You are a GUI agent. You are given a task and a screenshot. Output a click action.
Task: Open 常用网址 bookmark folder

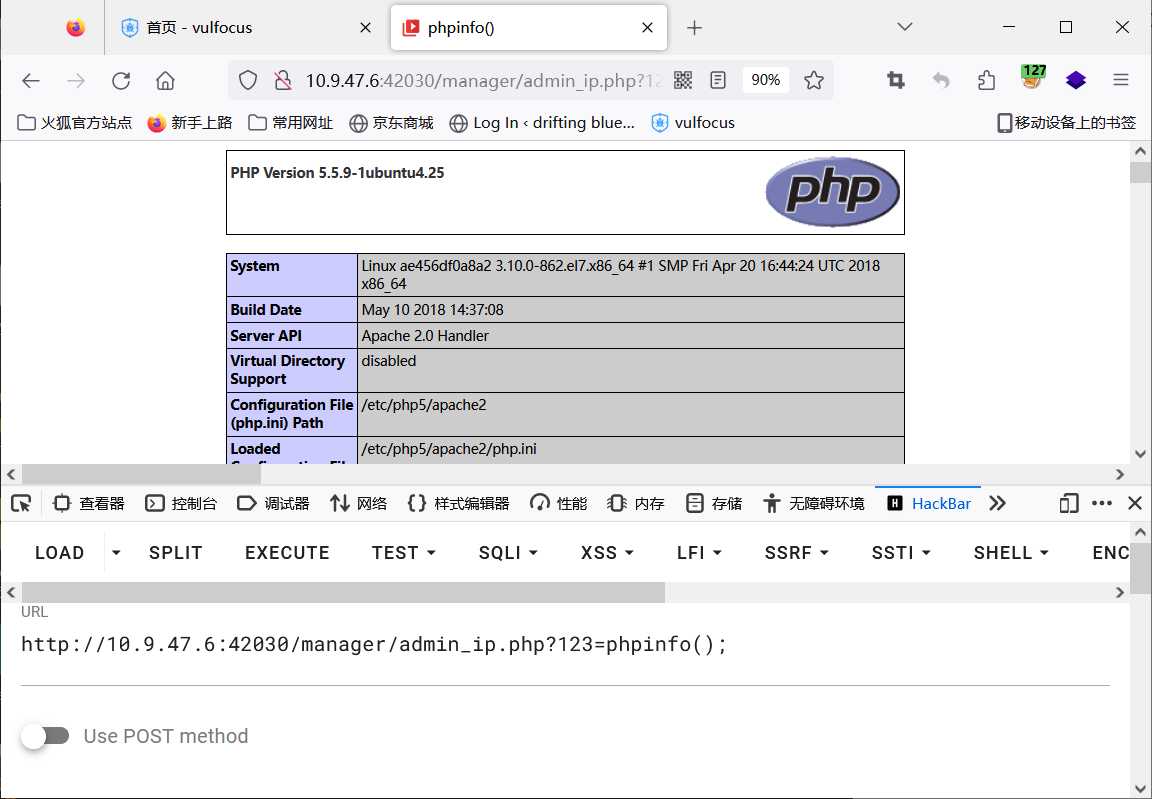(x=290, y=123)
